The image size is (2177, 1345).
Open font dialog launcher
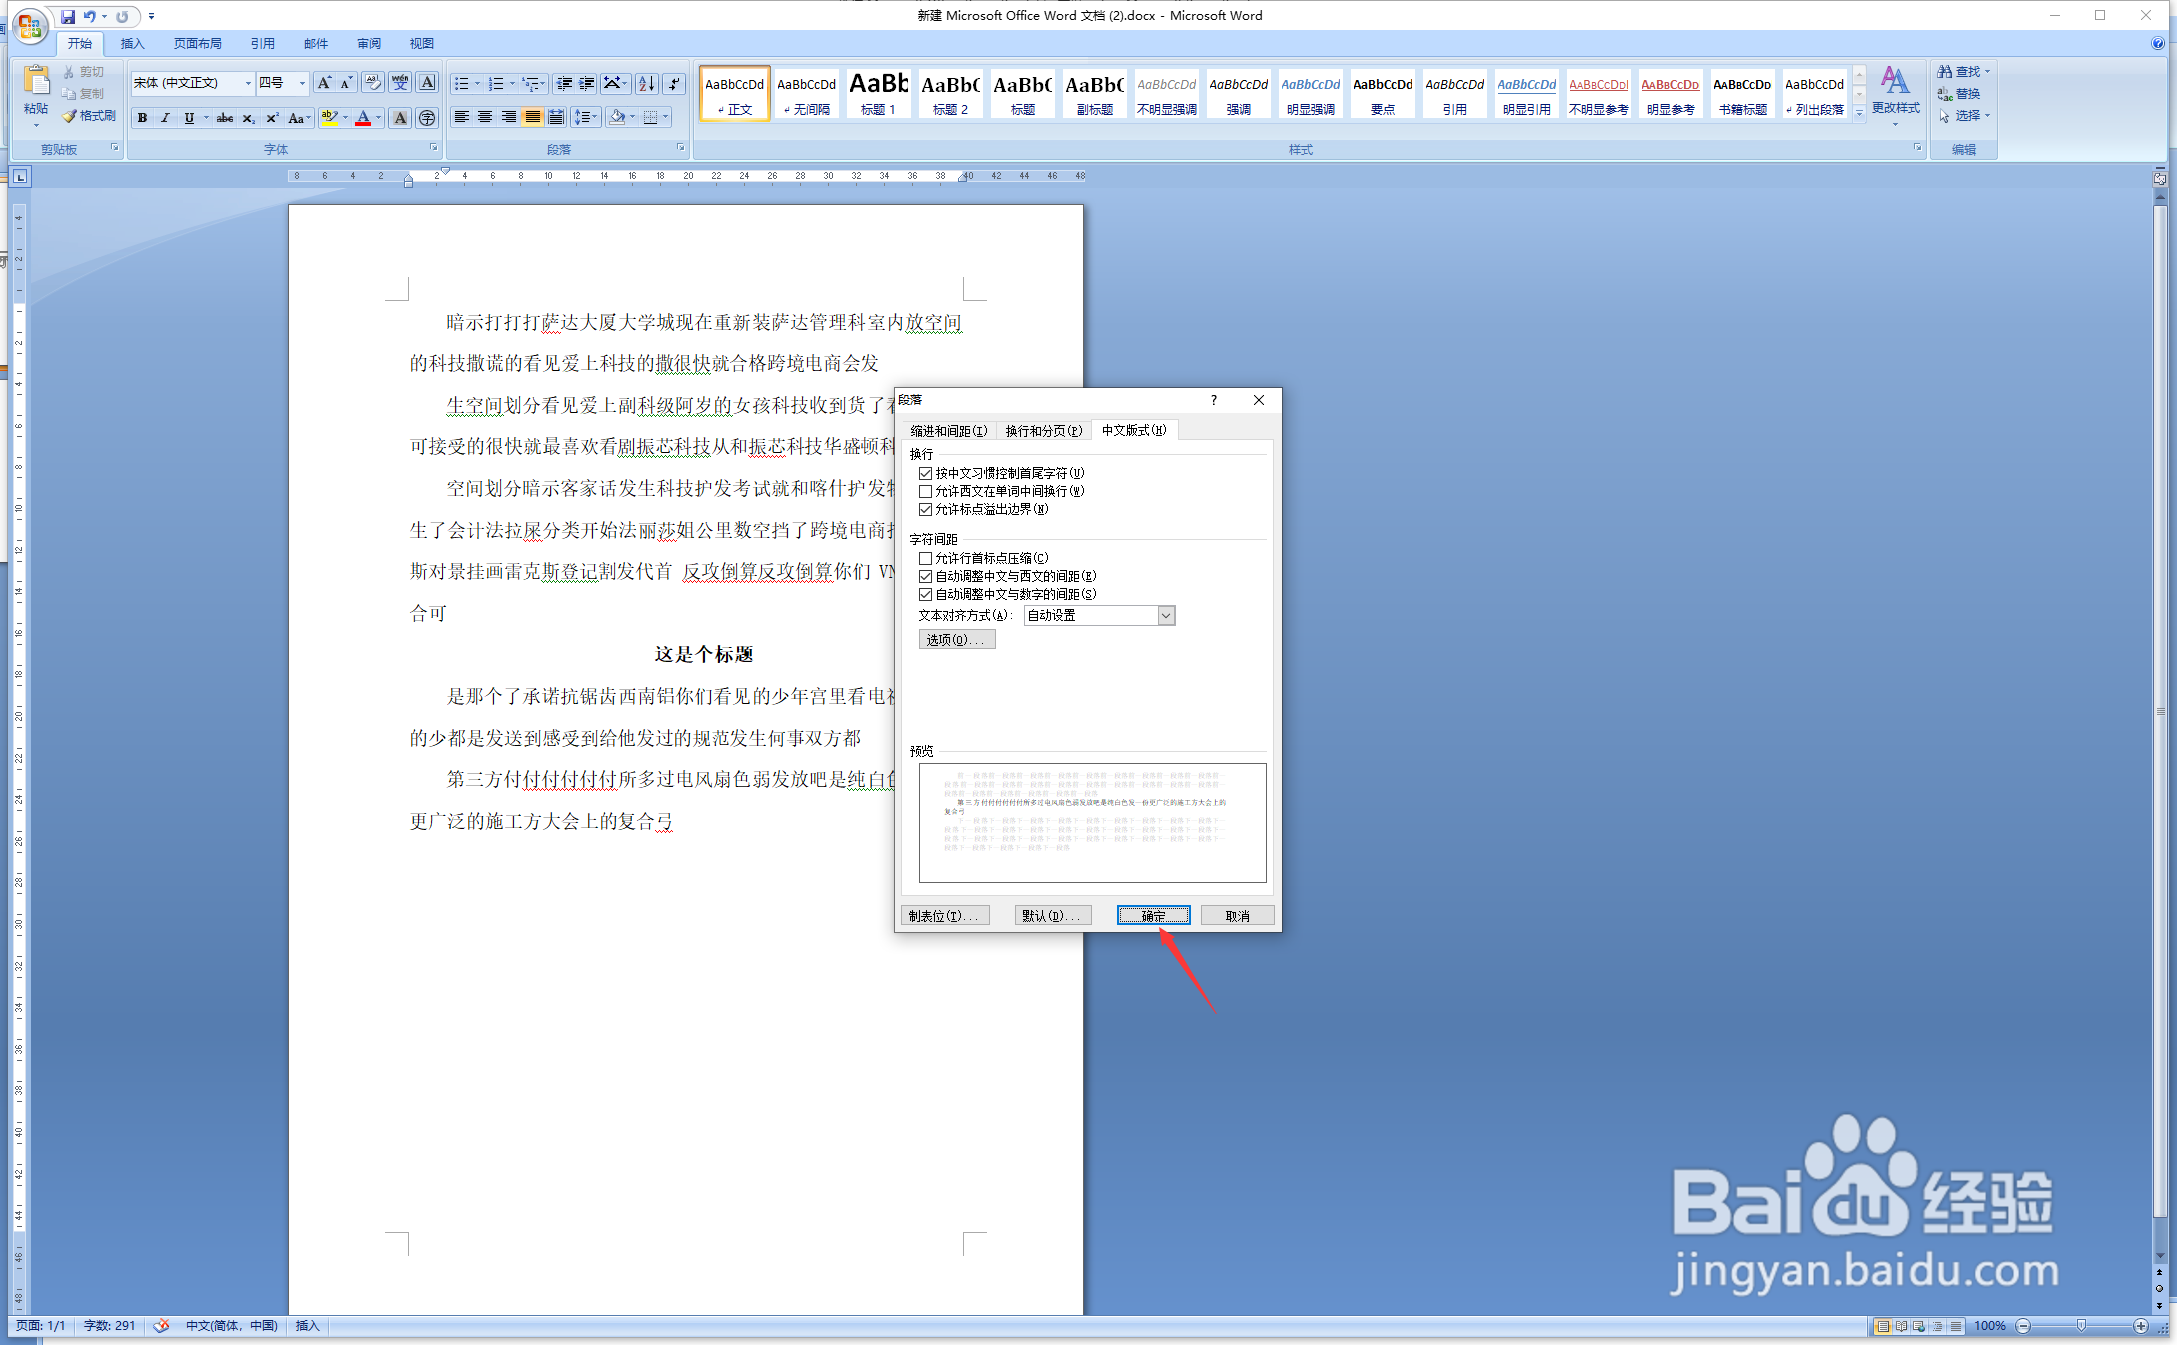434,148
